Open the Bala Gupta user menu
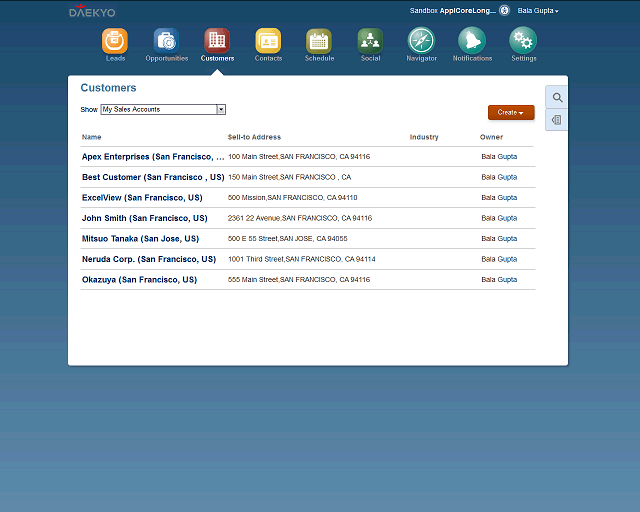Screen dimensions: 640x512 (538, 11)
